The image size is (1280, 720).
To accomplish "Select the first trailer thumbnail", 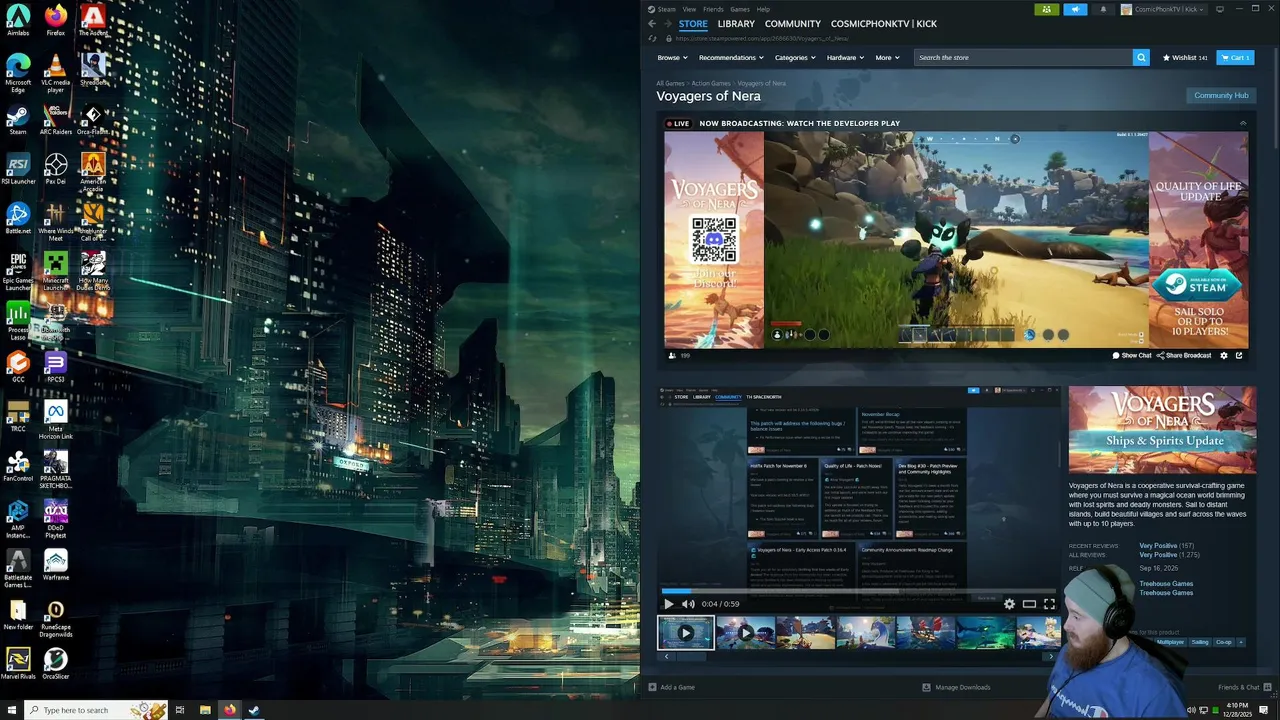I will [686, 633].
